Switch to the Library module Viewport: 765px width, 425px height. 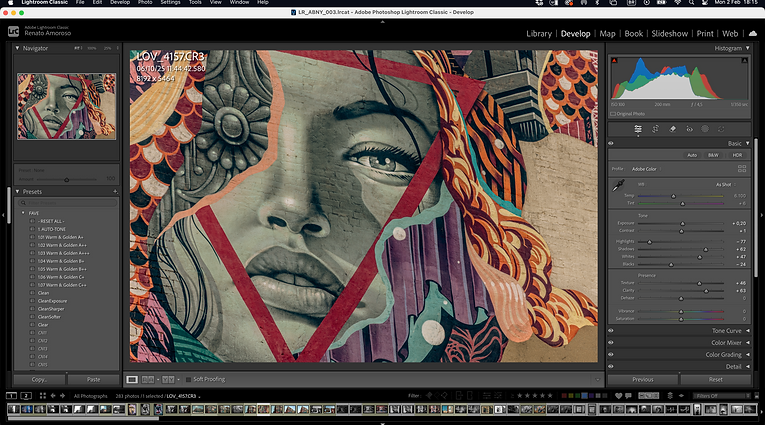tap(539, 34)
